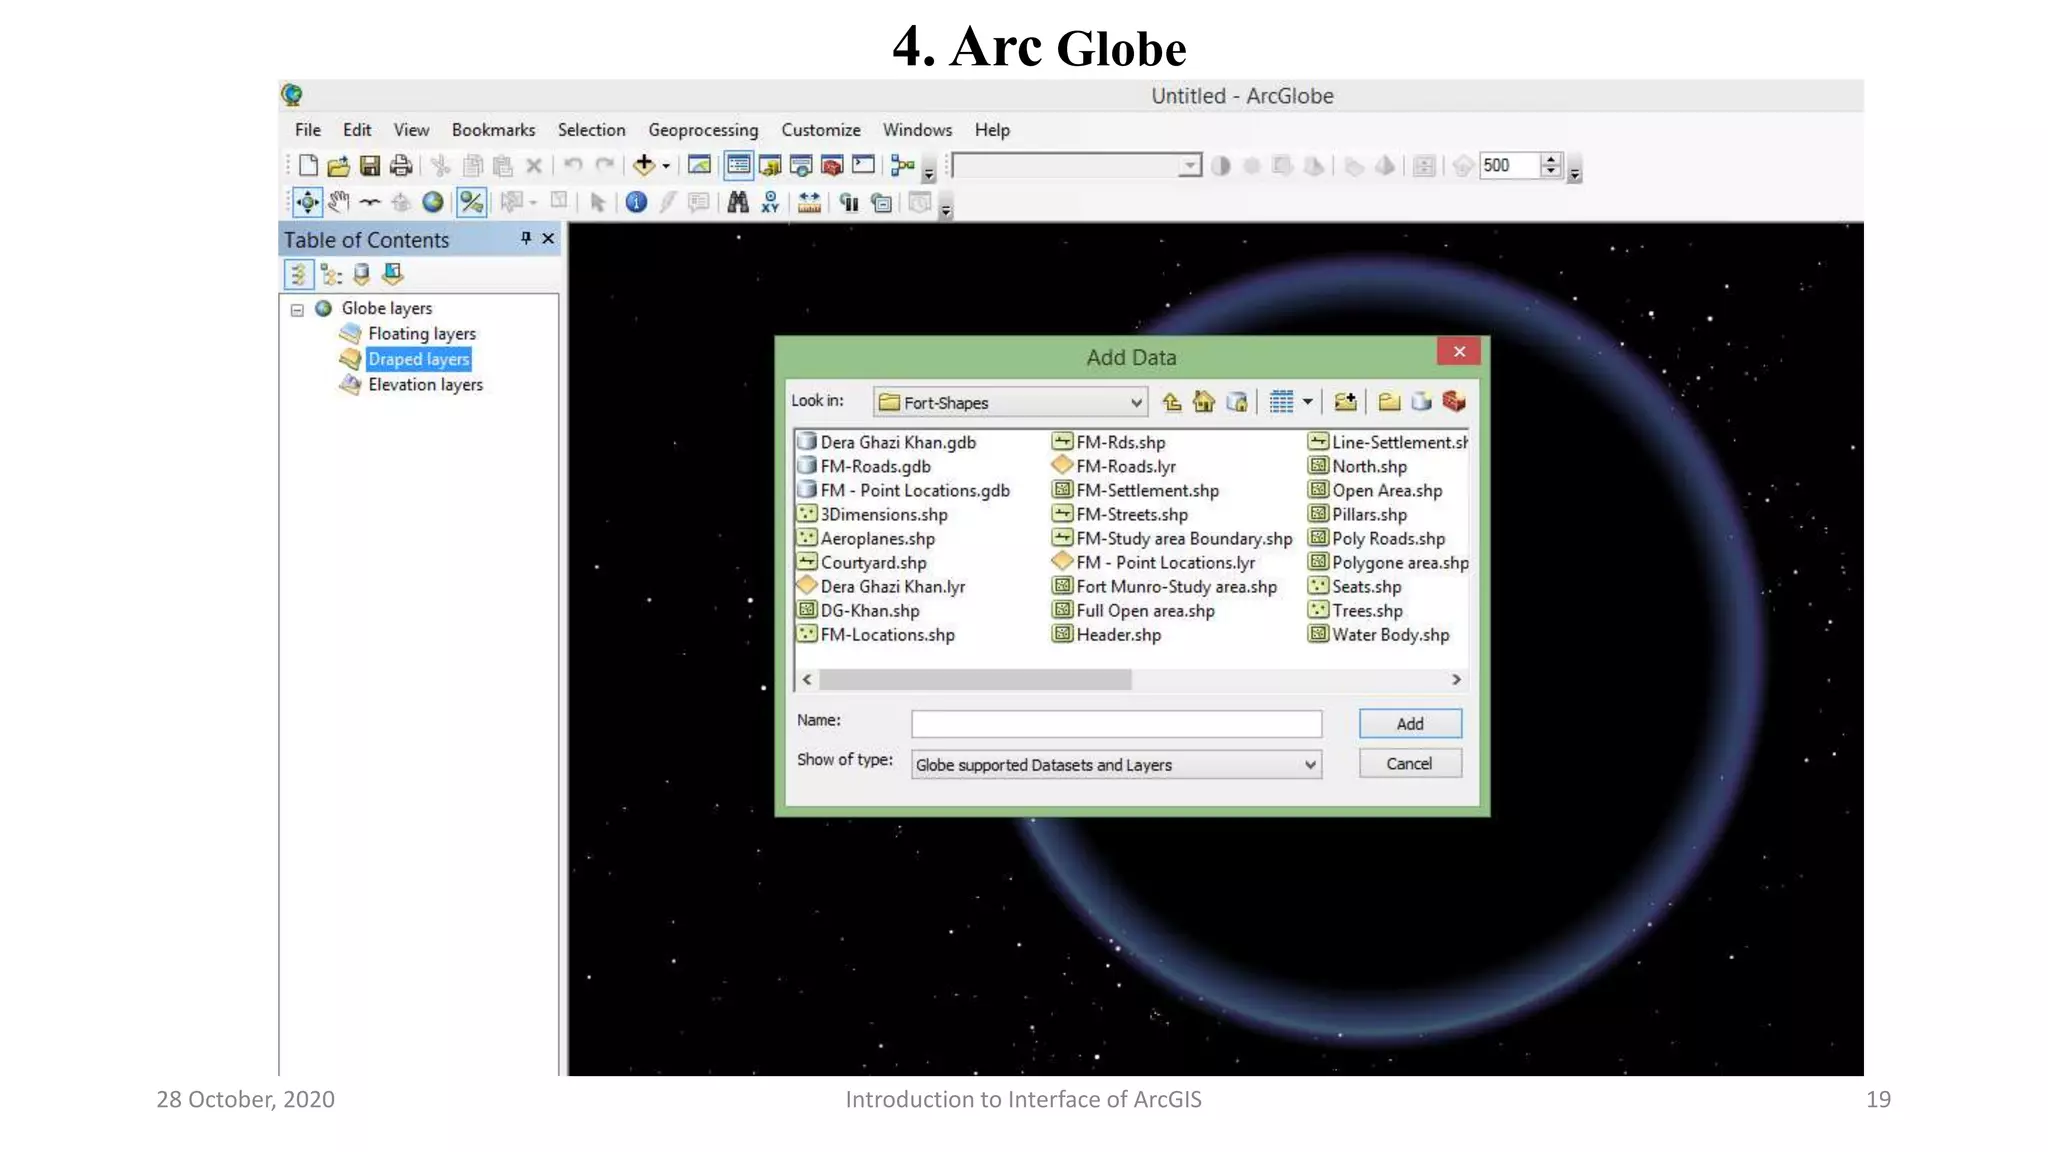Collapse the Globe layers tree node
The height and width of the screenshot is (1152, 2048).
point(297,310)
